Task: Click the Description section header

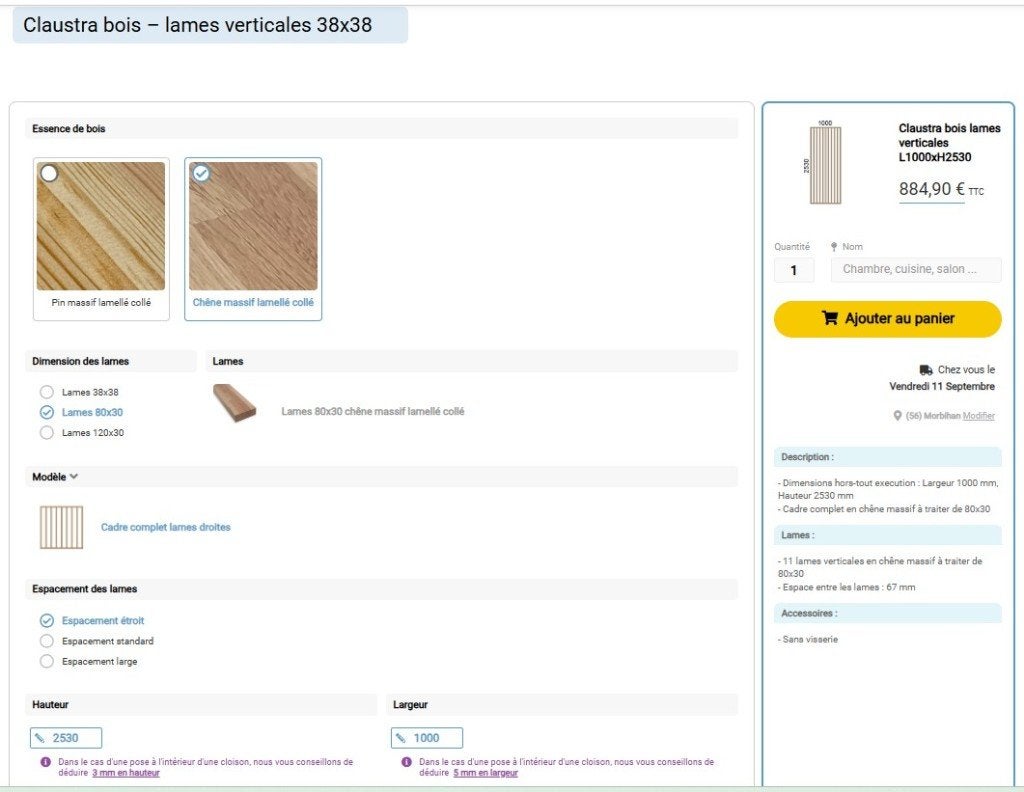Action: pos(888,457)
